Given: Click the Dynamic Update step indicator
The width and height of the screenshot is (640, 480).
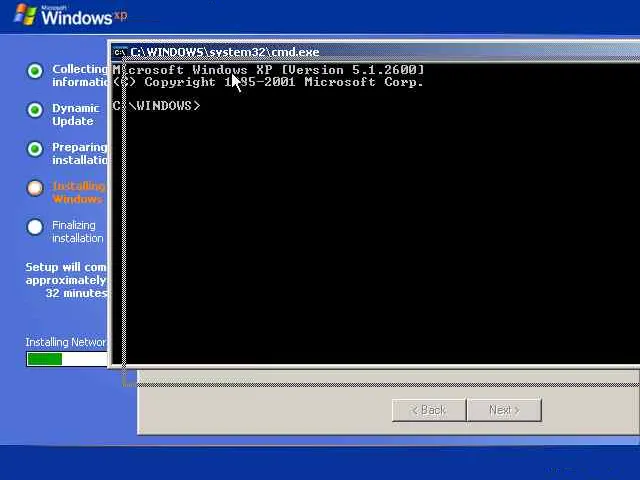Looking at the screenshot, I should click(35, 110).
